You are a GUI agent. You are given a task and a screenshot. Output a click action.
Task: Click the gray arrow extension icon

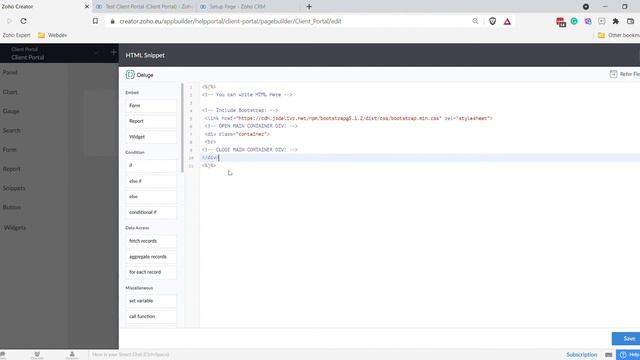[x=602, y=21]
